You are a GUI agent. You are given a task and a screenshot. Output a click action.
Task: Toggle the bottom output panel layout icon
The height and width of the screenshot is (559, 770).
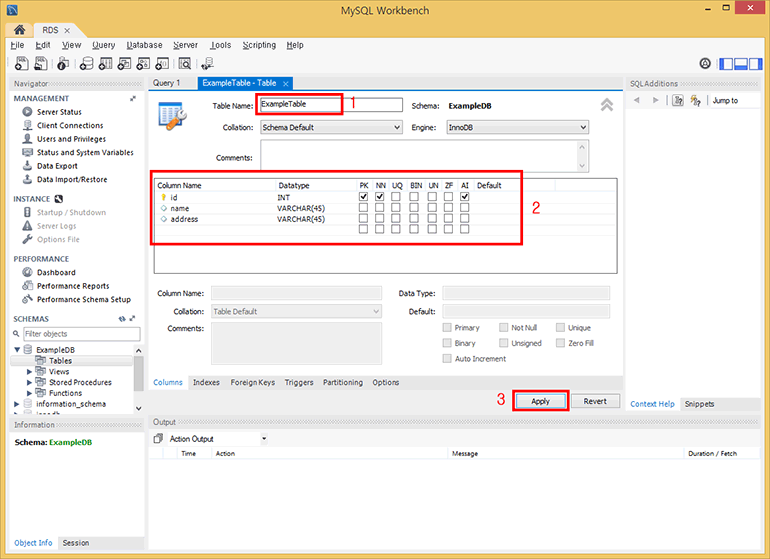[x=741, y=63]
